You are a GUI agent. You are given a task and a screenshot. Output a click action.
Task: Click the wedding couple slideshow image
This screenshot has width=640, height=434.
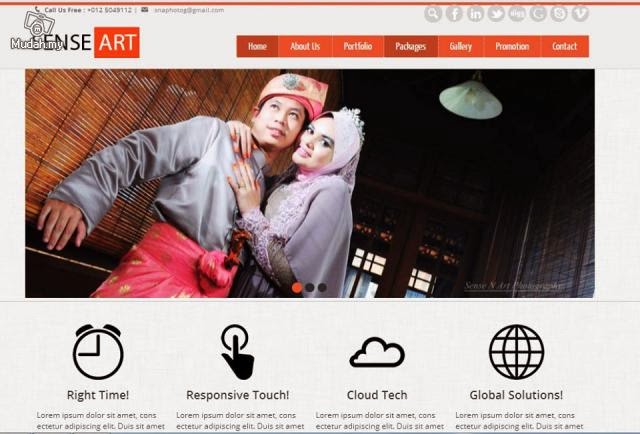point(310,183)
